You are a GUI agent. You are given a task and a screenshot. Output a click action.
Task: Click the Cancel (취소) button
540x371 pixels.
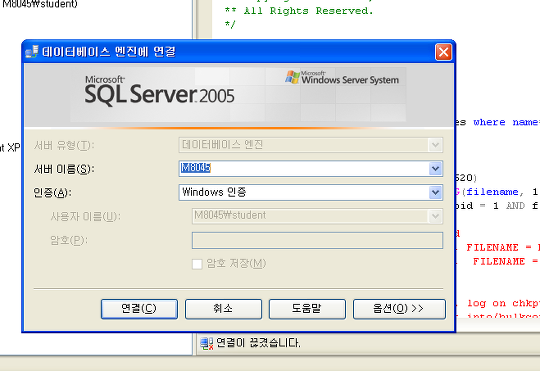point(223,309)
